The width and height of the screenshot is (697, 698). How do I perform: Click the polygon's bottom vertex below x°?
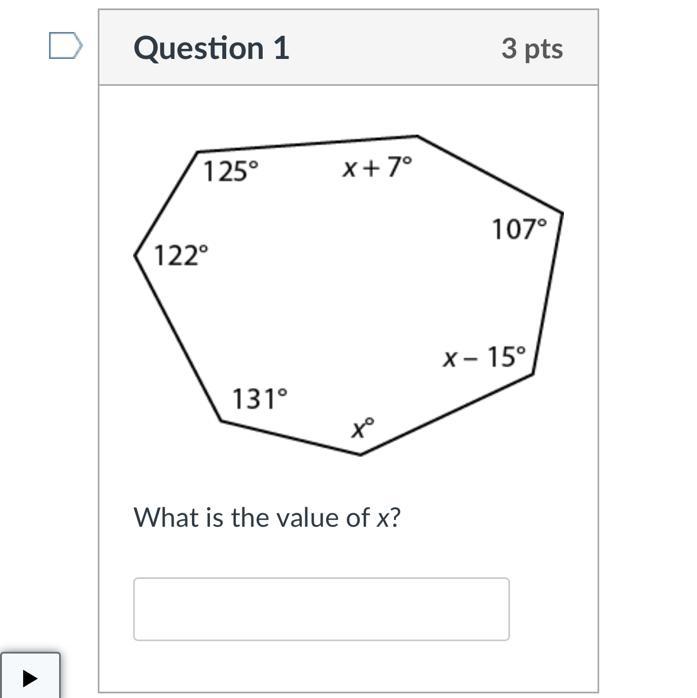pyautogui.click(x=360, y=455)
